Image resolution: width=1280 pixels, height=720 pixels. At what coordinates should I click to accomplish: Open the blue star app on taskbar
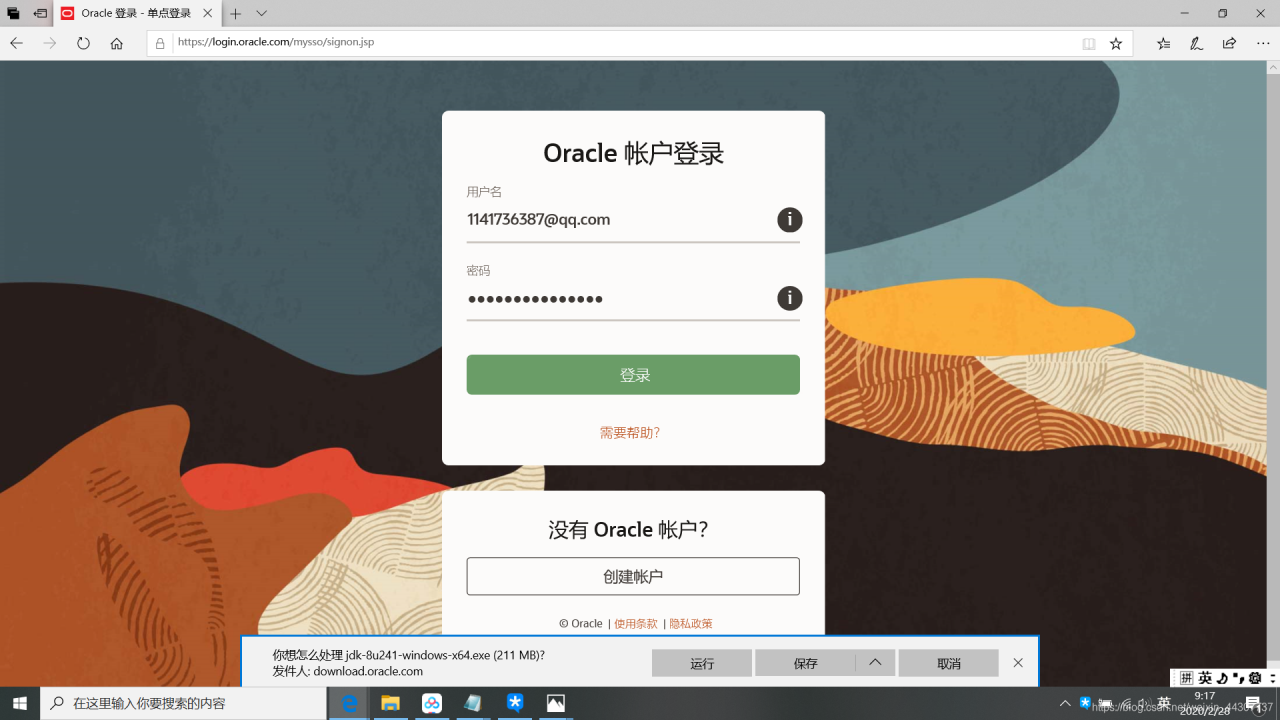(x=515, y=703)
